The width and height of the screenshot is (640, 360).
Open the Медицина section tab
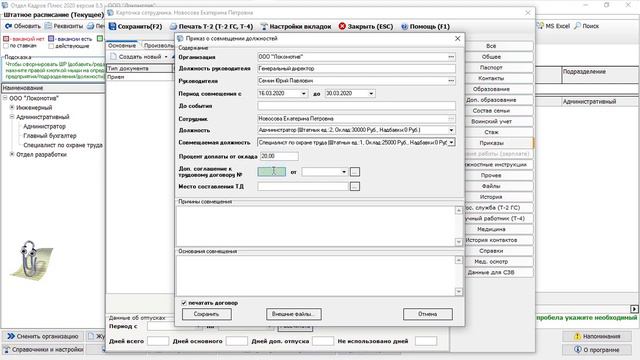click(x=491, y=229)
